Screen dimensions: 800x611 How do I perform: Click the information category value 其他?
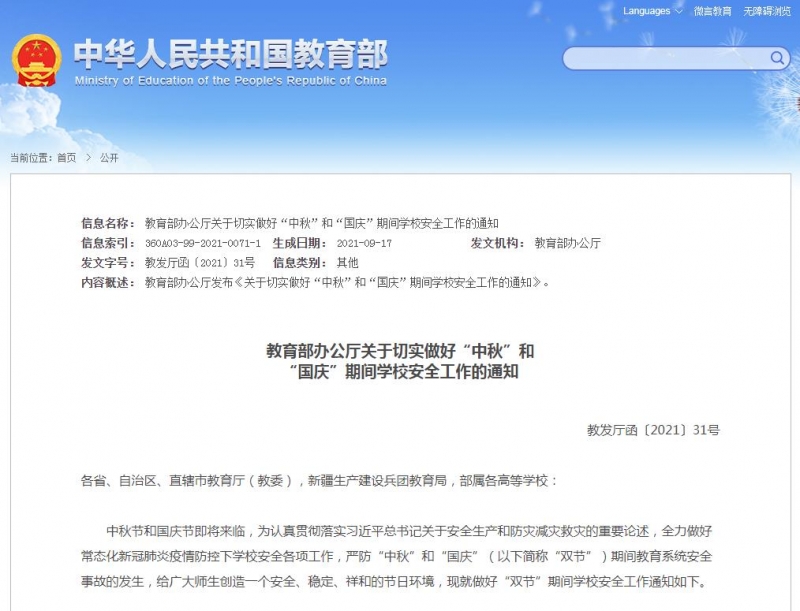347,263
